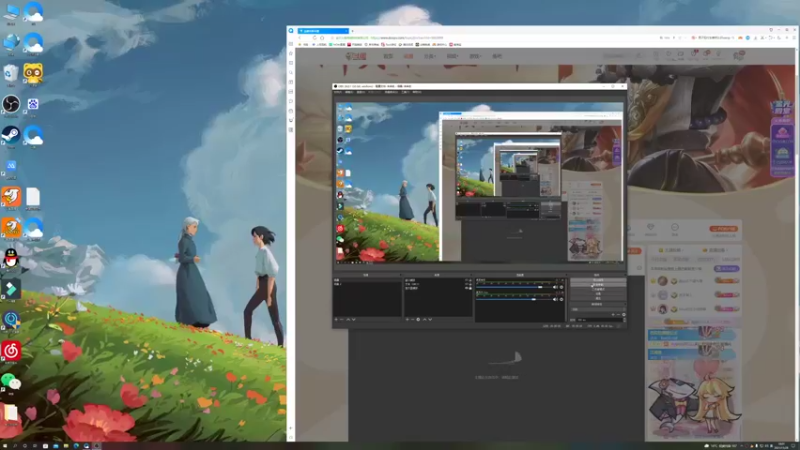
Task: Pop out the Audio Mixer dock header icon
Action: click(x=566, y=274)
